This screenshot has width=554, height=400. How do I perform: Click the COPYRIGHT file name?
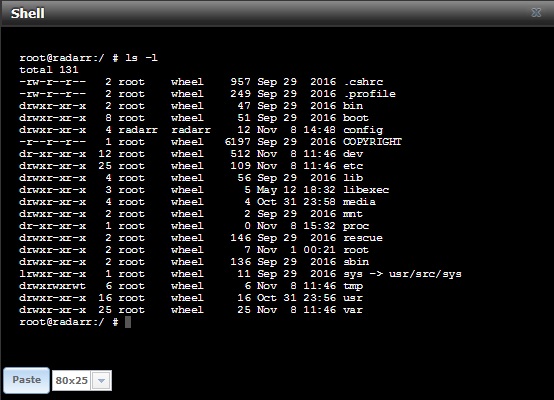tap(372, 142)
